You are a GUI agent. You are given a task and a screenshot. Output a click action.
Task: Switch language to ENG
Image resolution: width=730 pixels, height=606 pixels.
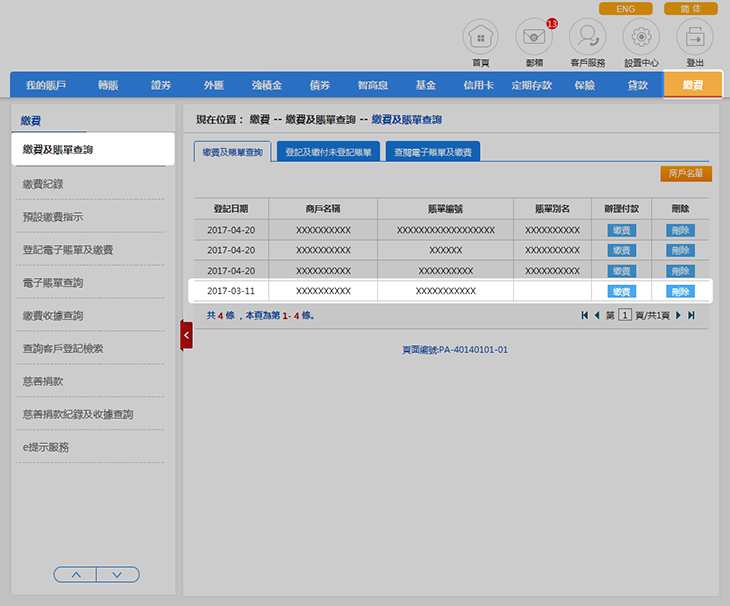coord(625,8)
